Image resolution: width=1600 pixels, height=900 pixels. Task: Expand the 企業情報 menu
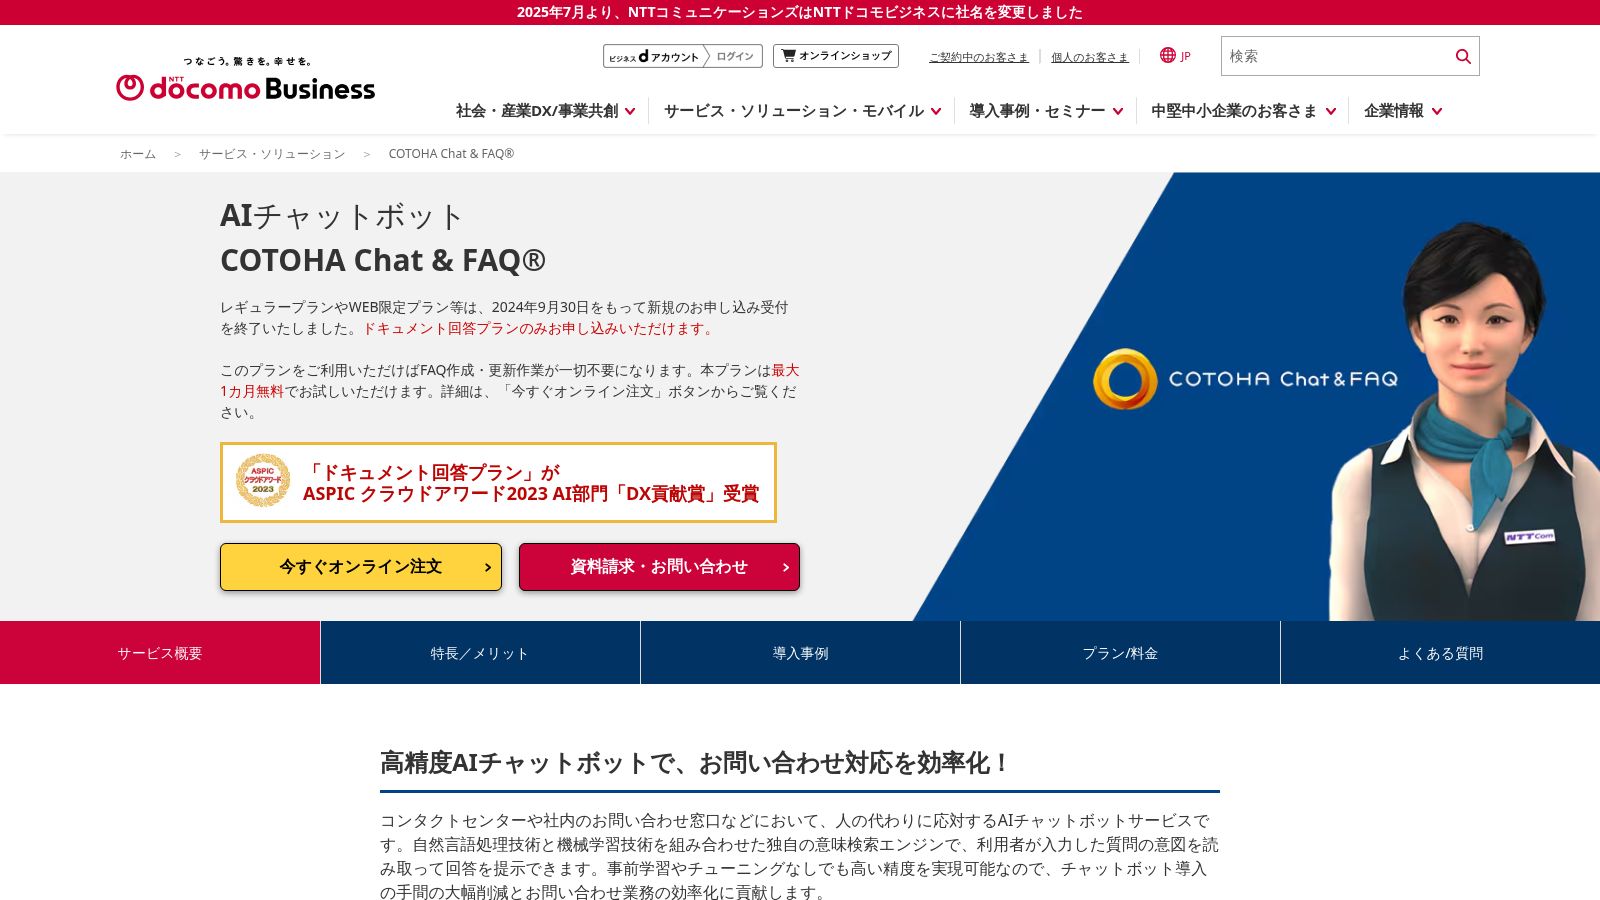(x=1403, y=111)
